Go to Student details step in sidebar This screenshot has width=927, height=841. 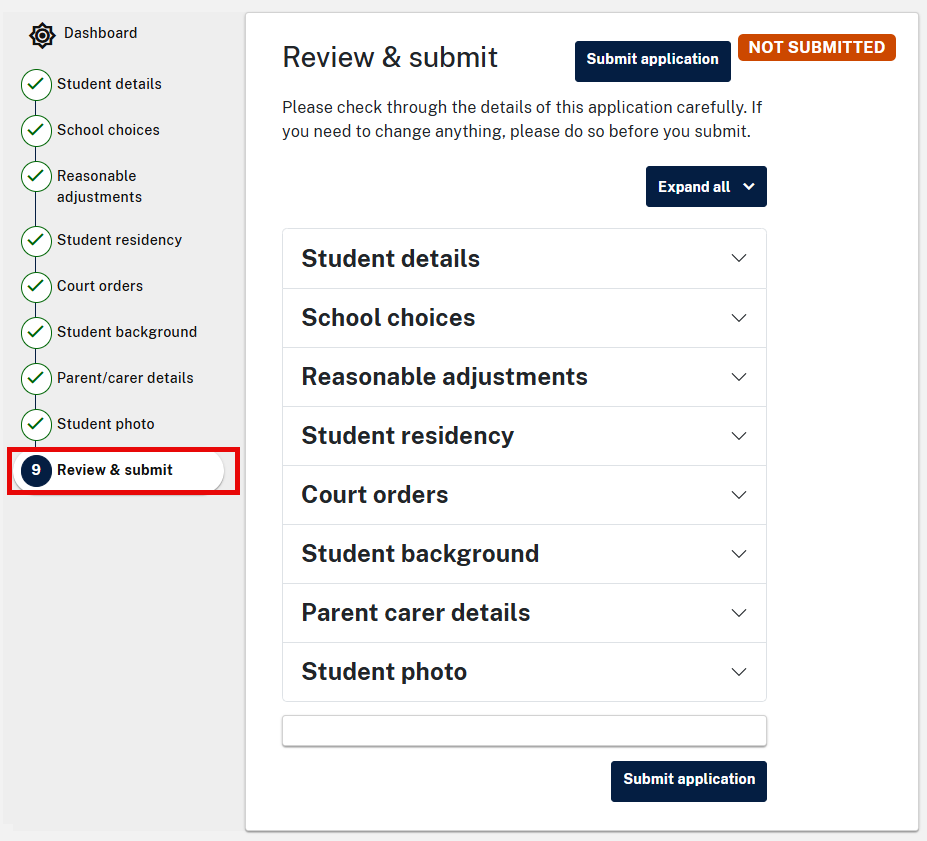point(109,84)
